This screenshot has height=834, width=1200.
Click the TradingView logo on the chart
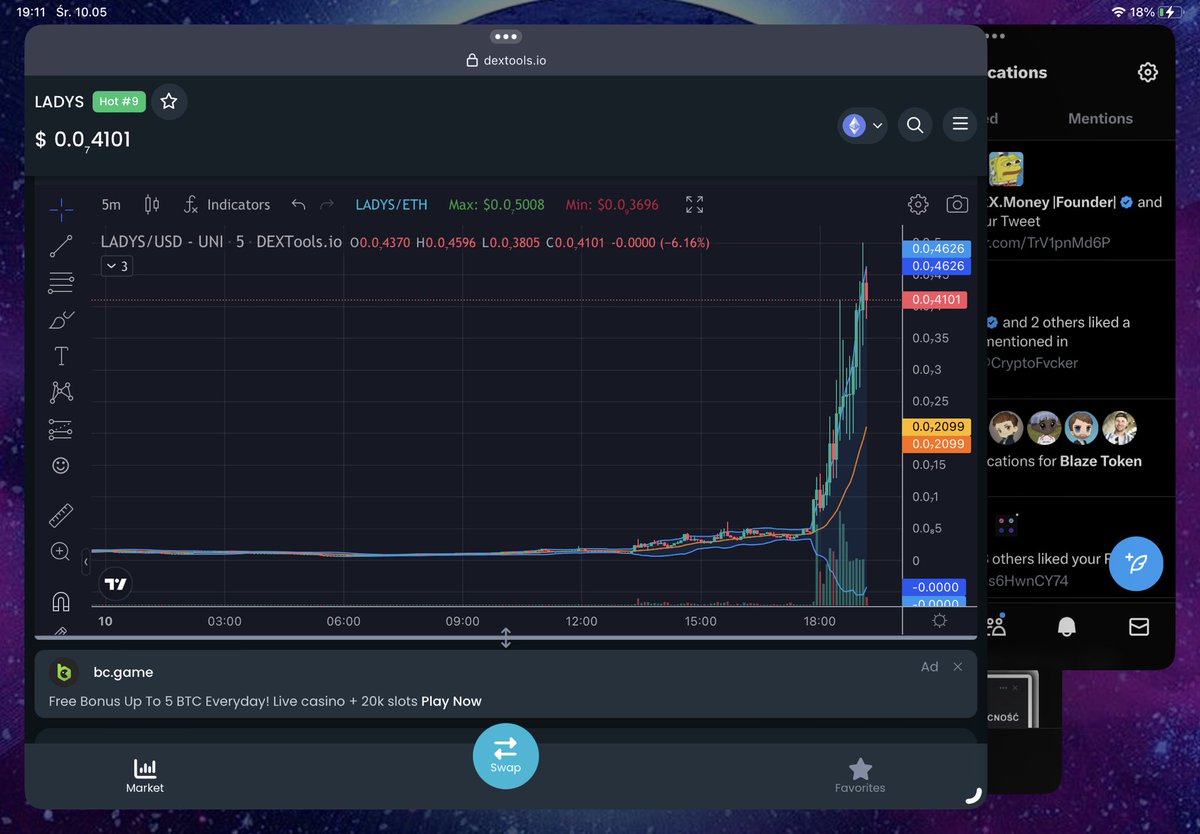116,584
